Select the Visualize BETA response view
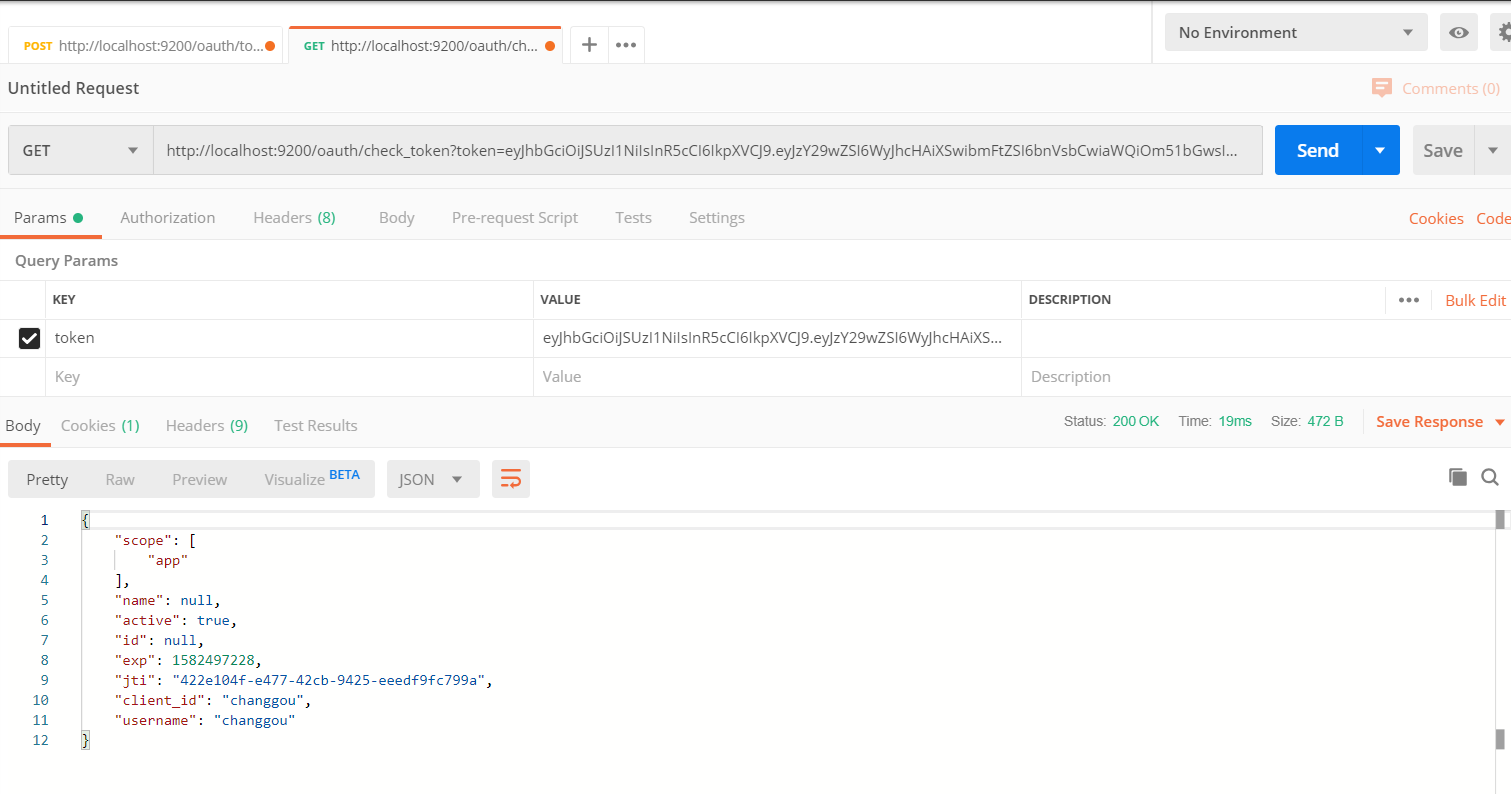This screenshot has width=1511, height=794. (x=312, y=479)
